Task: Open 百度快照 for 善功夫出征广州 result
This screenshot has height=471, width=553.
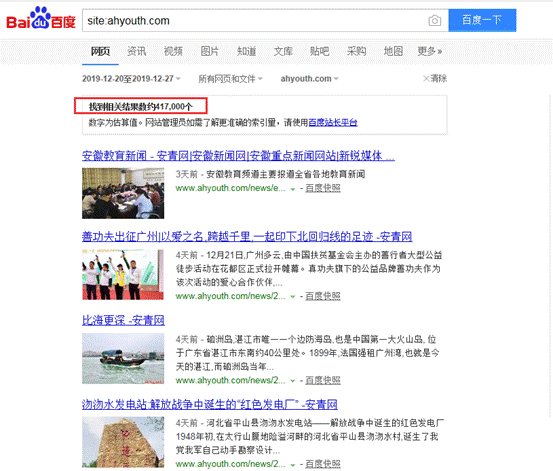Action: tap(323, 296)
